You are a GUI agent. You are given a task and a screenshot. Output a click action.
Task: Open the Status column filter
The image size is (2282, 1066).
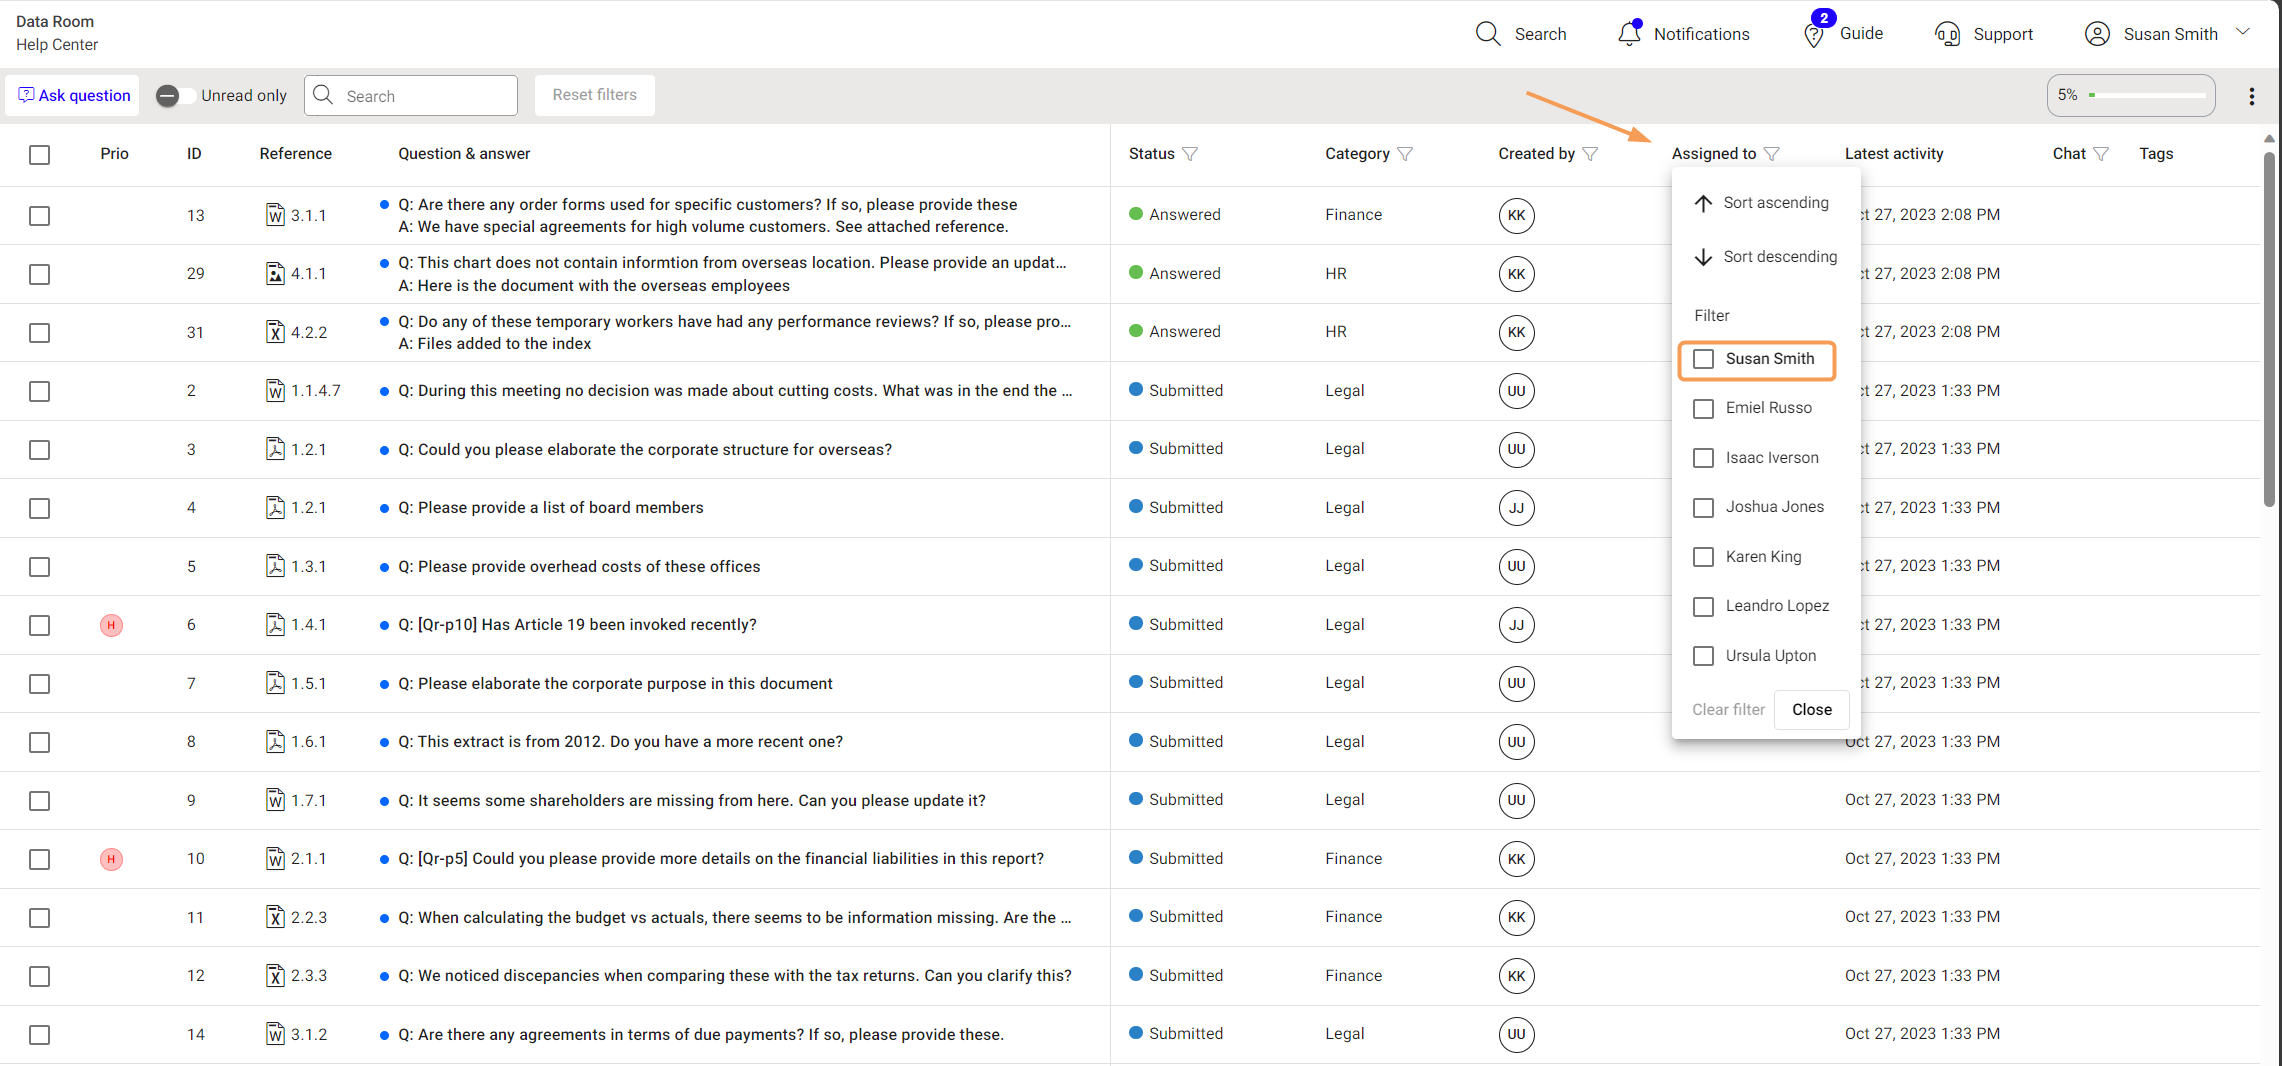coord(1190,154)
